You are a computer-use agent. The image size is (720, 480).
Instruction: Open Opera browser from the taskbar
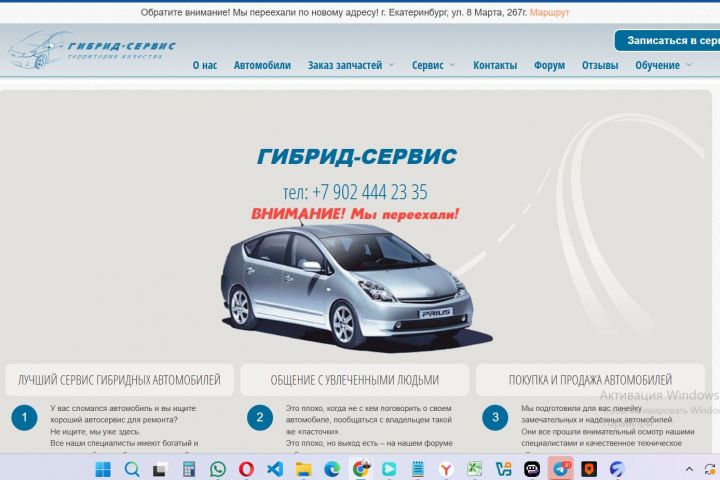pos(247,469)
